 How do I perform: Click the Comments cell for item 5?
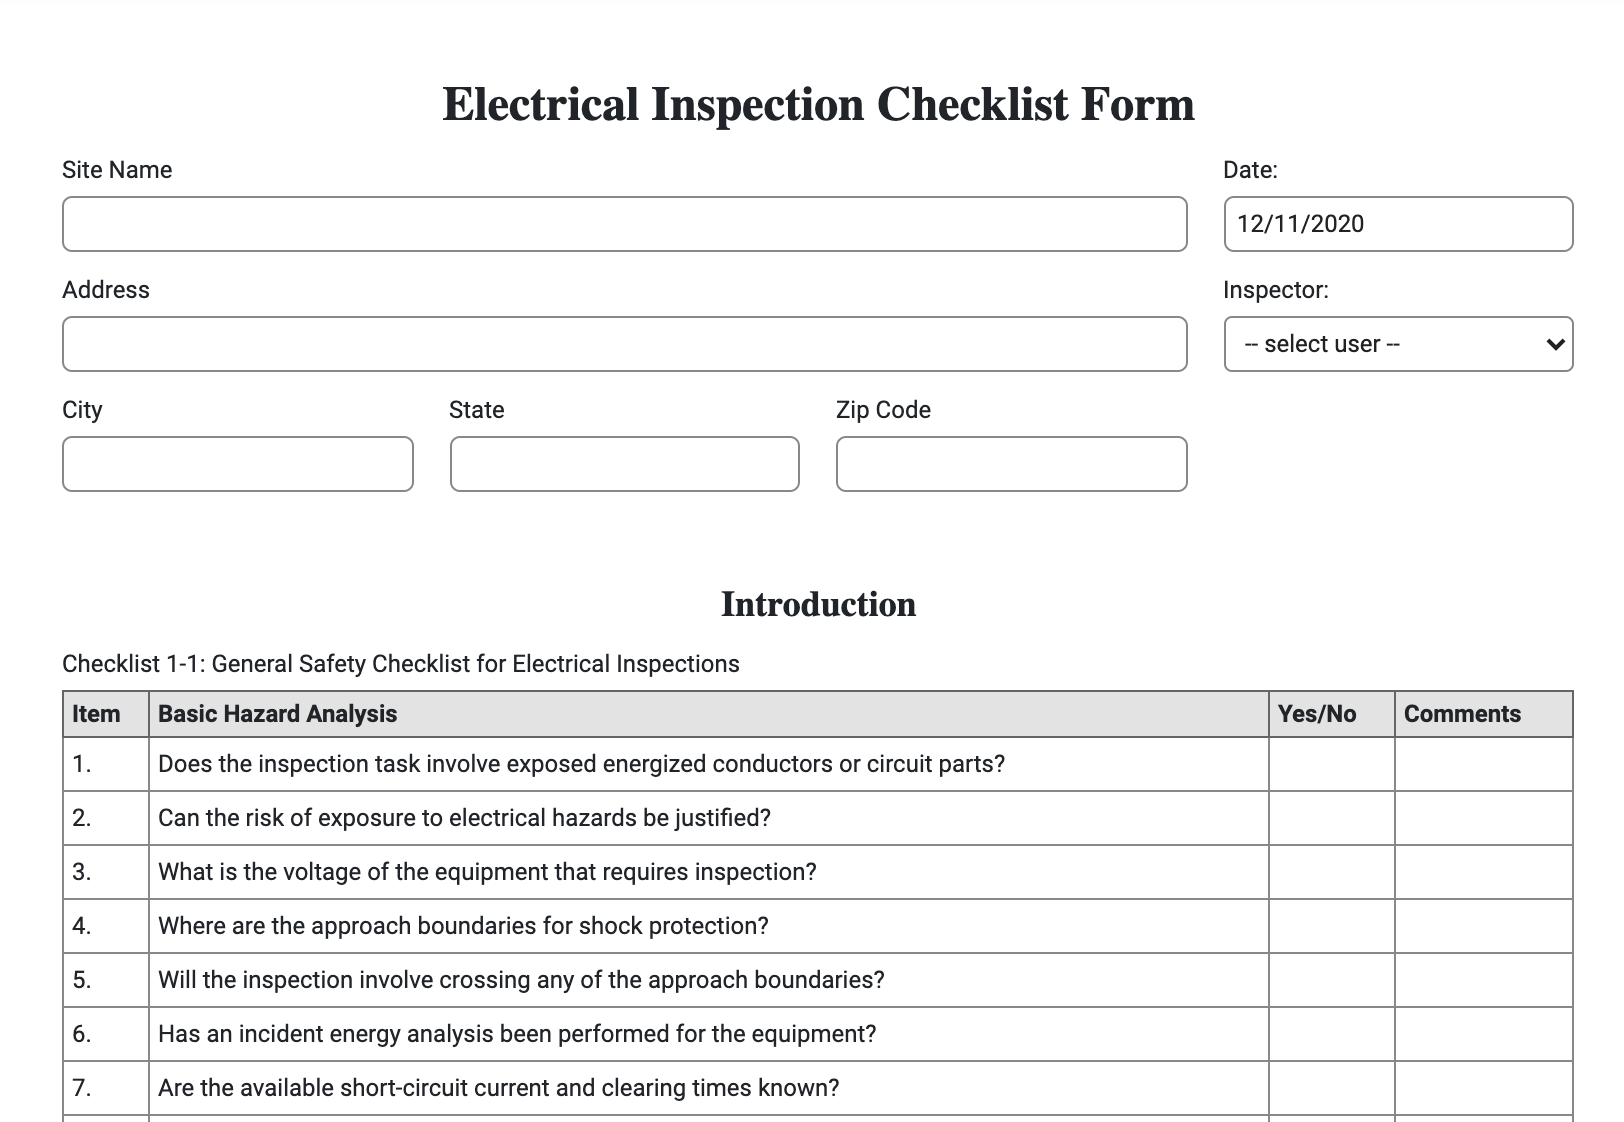pyautogui.click(x=1484, y=980)
